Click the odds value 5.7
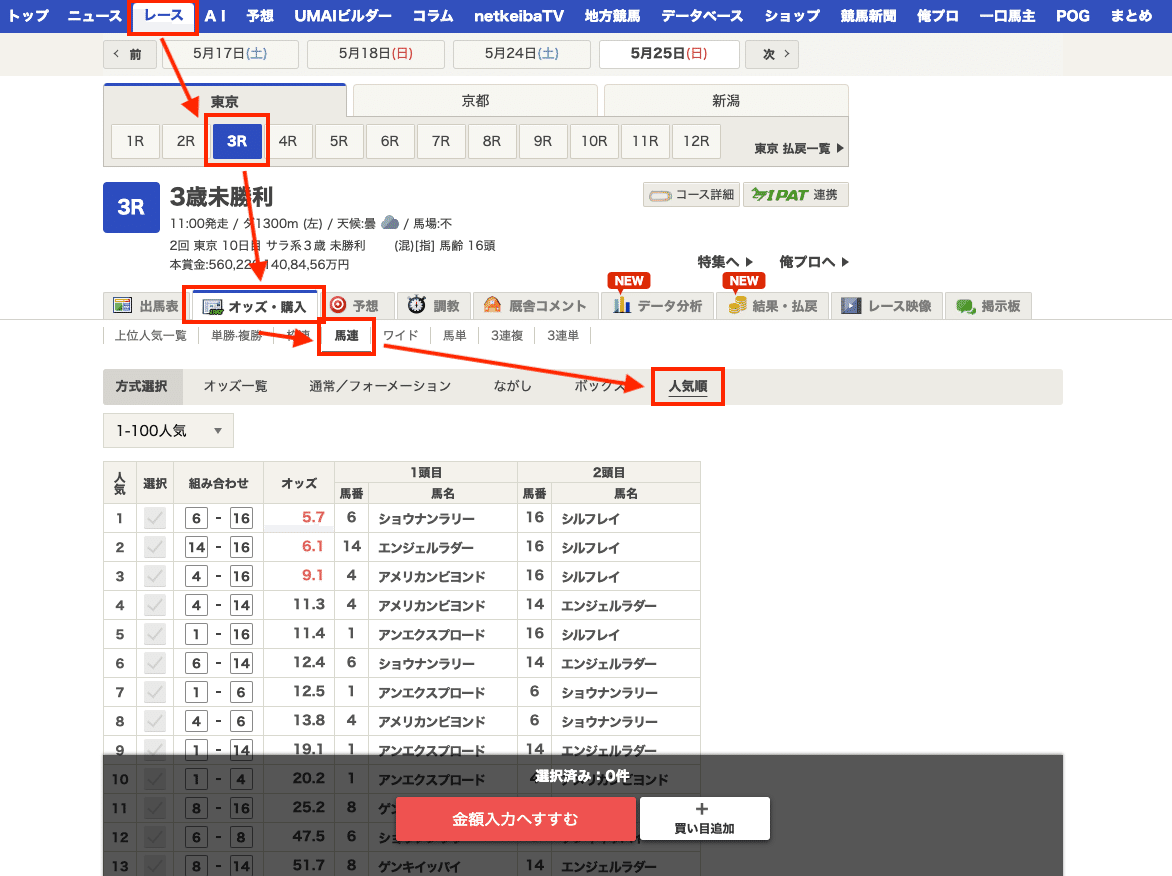 (313, 517)
